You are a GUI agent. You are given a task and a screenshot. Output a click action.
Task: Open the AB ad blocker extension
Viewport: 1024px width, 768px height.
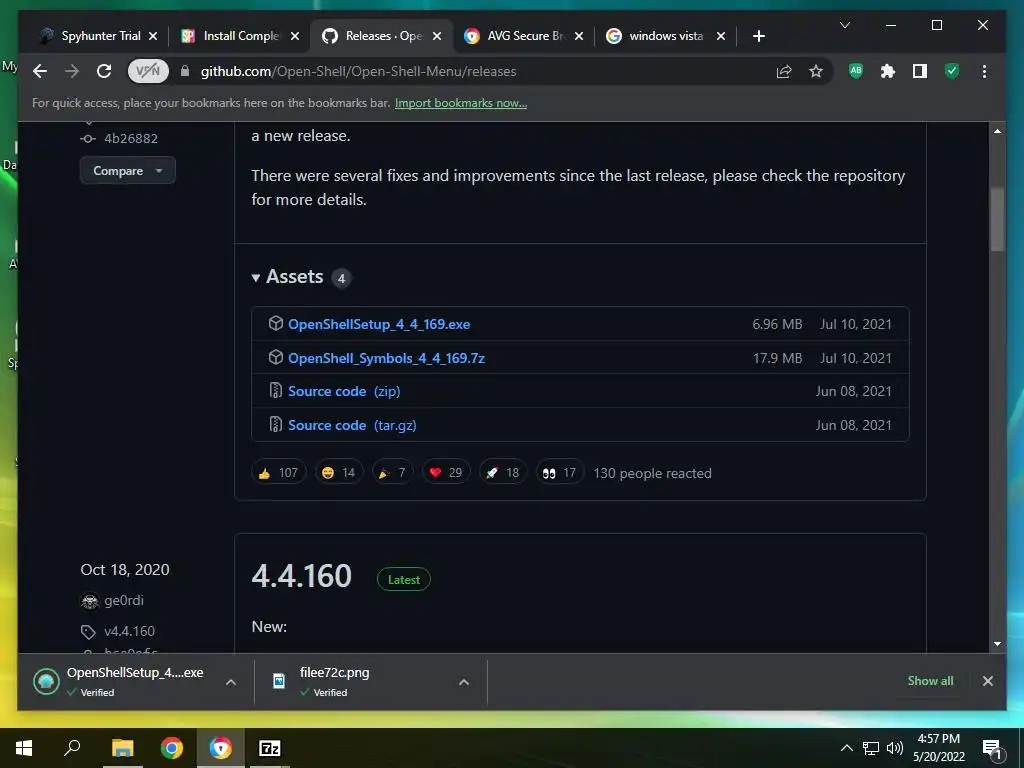pos(856,71)
